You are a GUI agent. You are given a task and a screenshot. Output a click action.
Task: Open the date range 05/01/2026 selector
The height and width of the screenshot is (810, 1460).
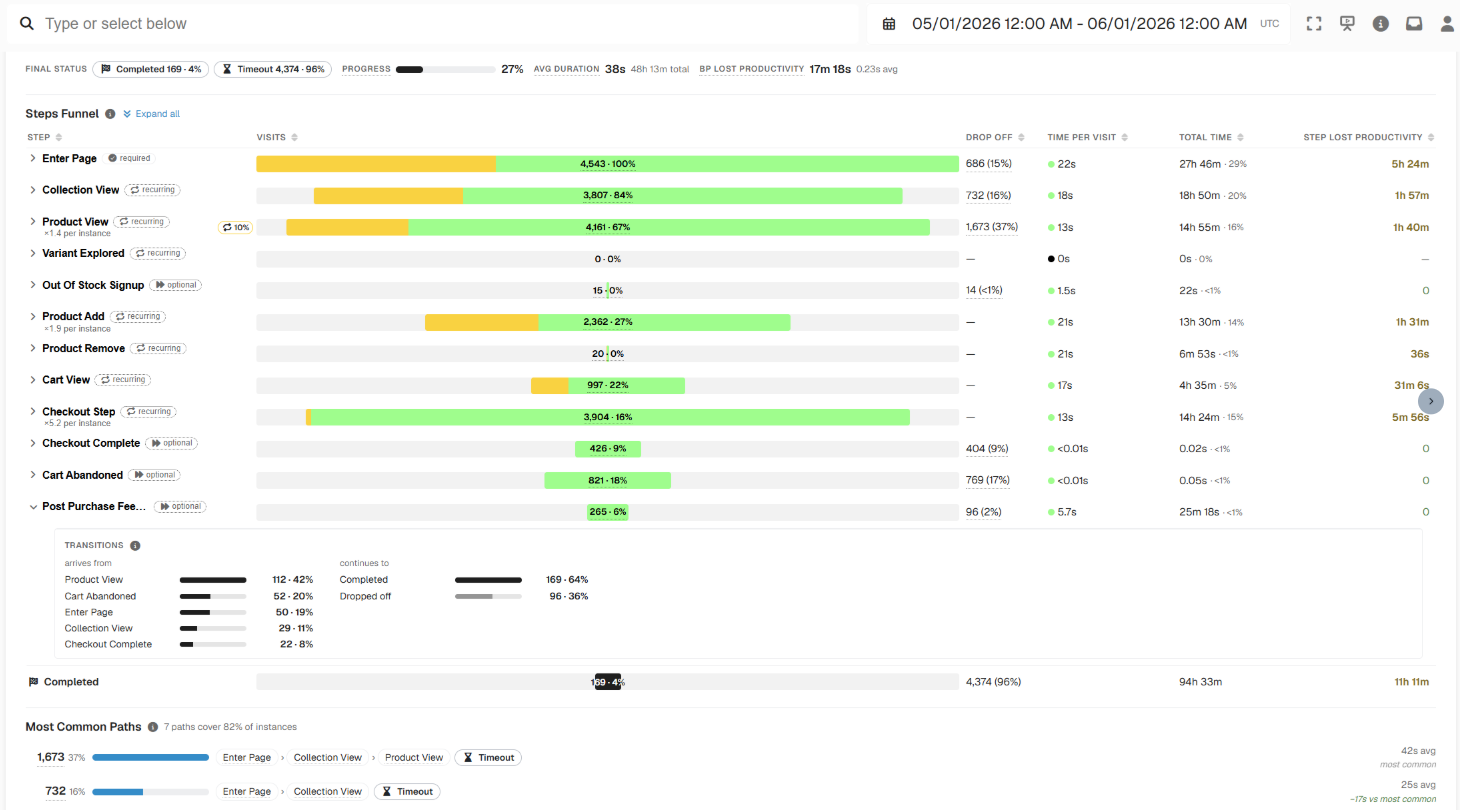(x=1079, y=24)
